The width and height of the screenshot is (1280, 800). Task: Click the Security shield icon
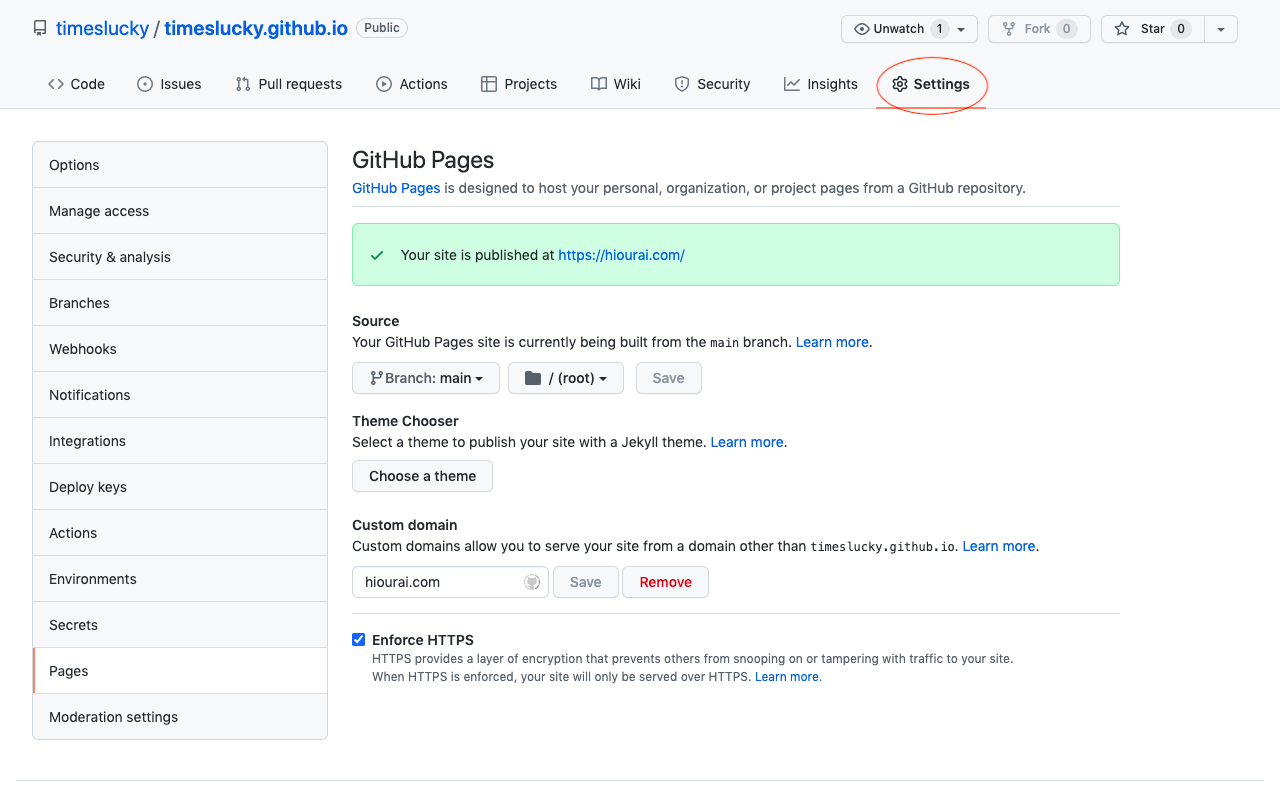(682, 84)
